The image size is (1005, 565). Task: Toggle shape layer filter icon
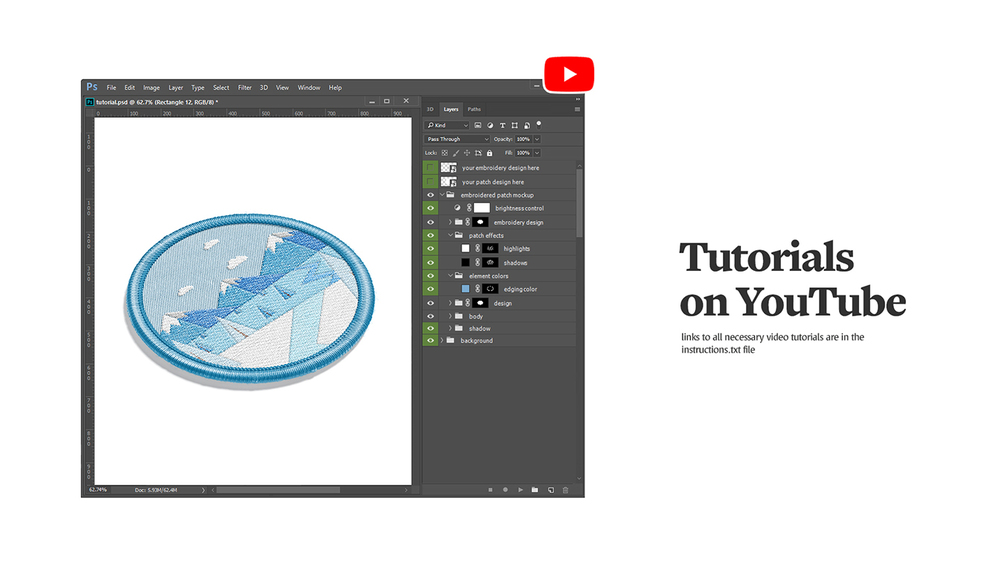[x=515, y=126]
